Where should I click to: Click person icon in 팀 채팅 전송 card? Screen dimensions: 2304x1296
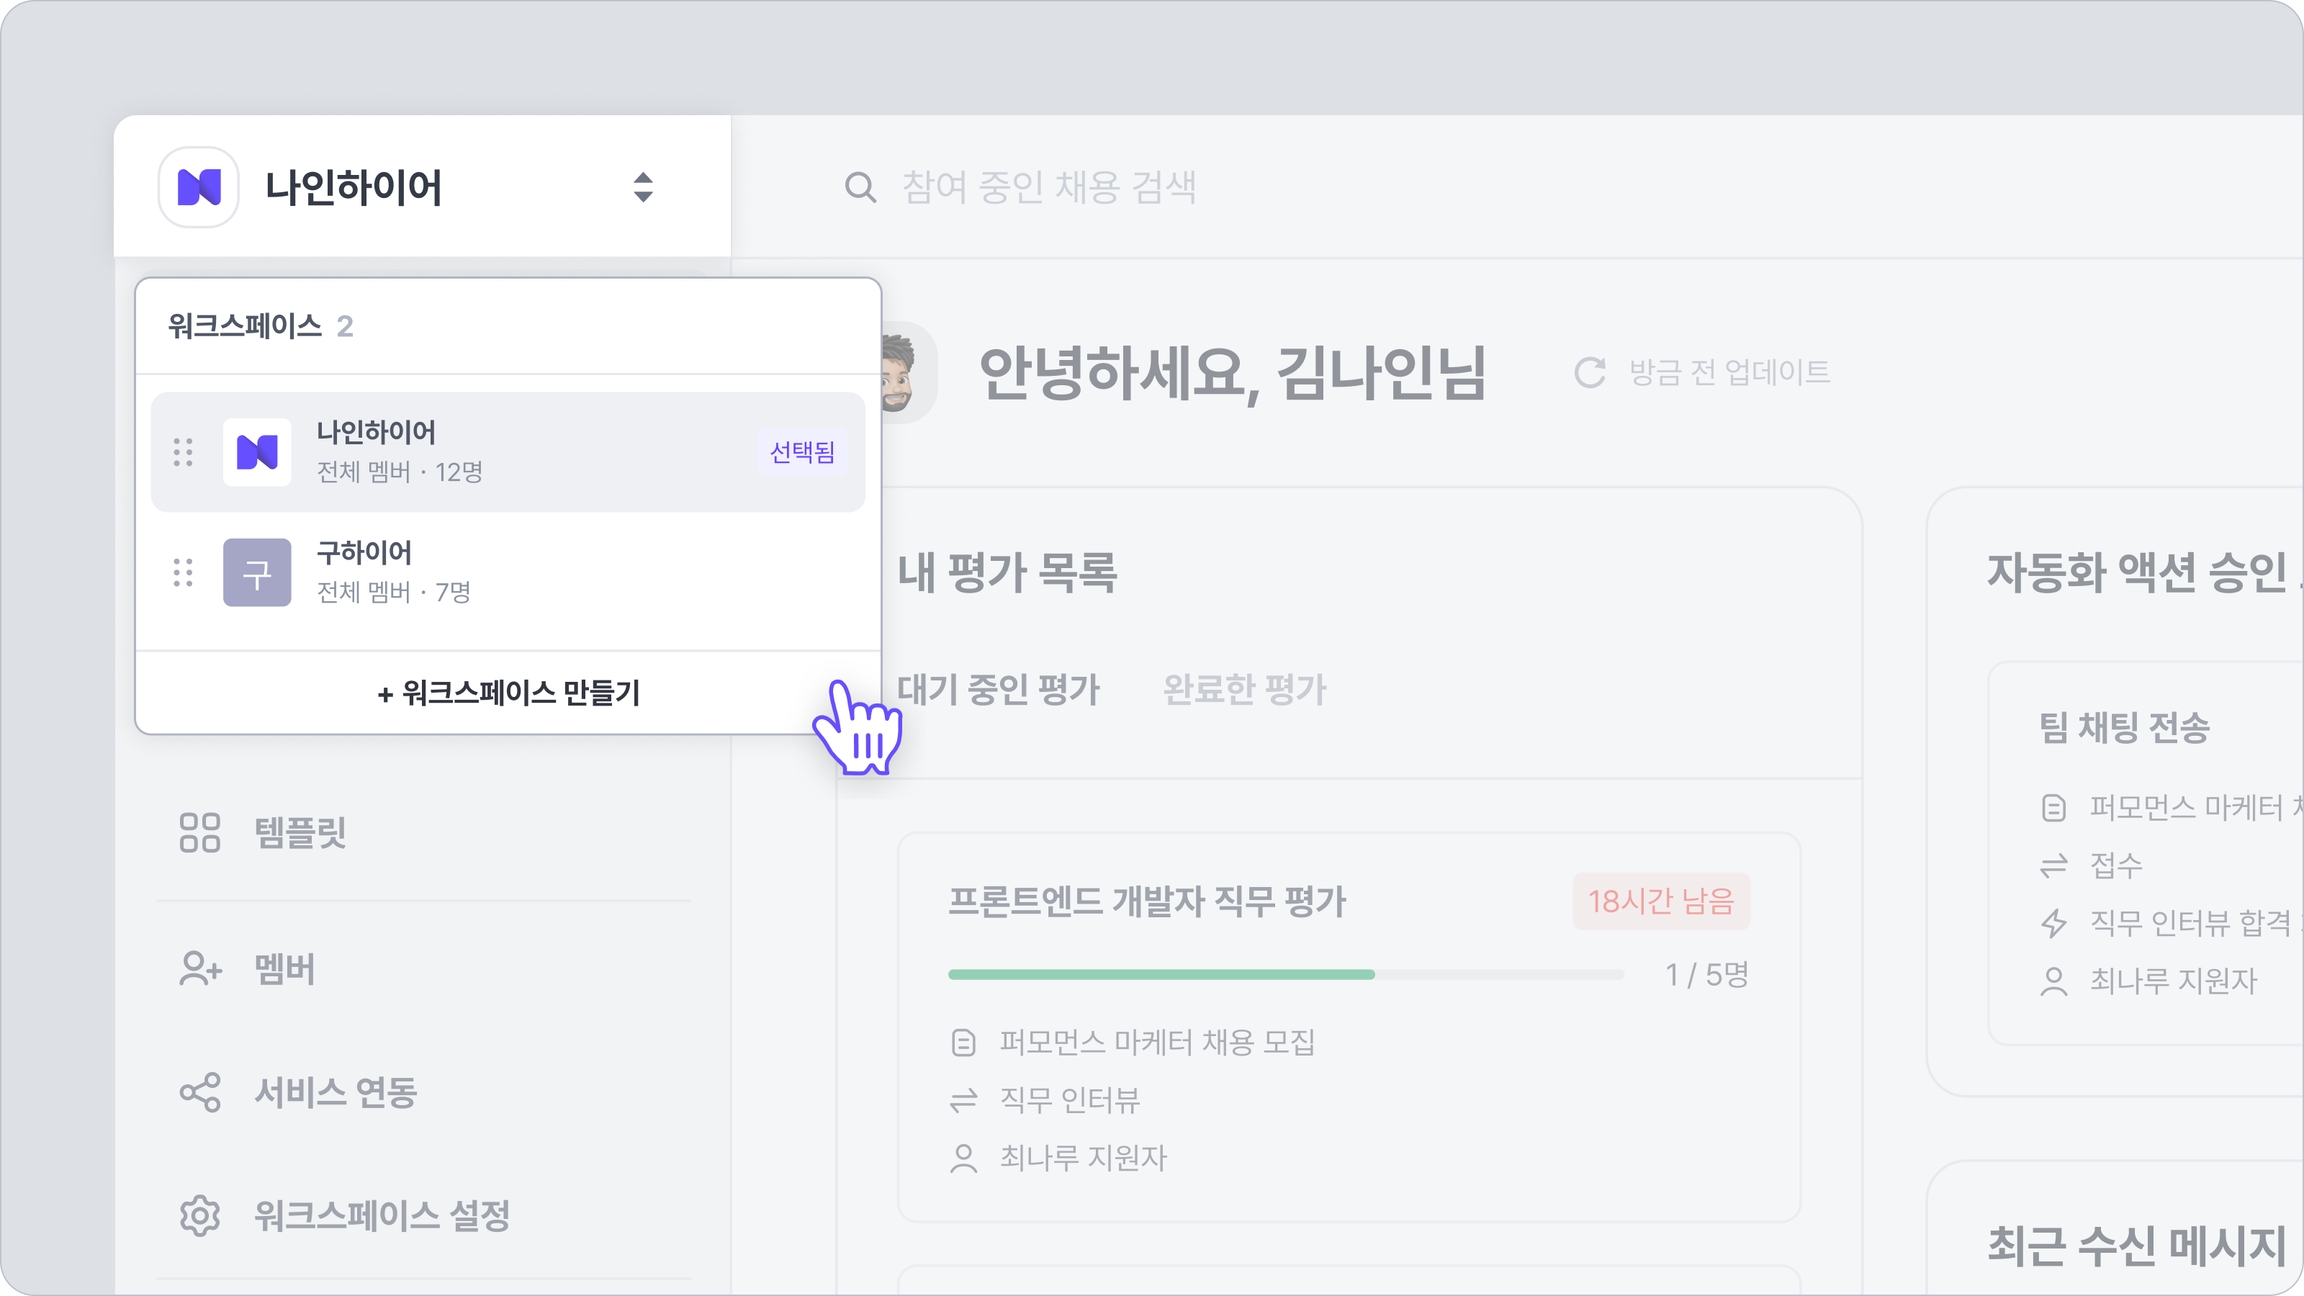click(x=2053, y=981)
